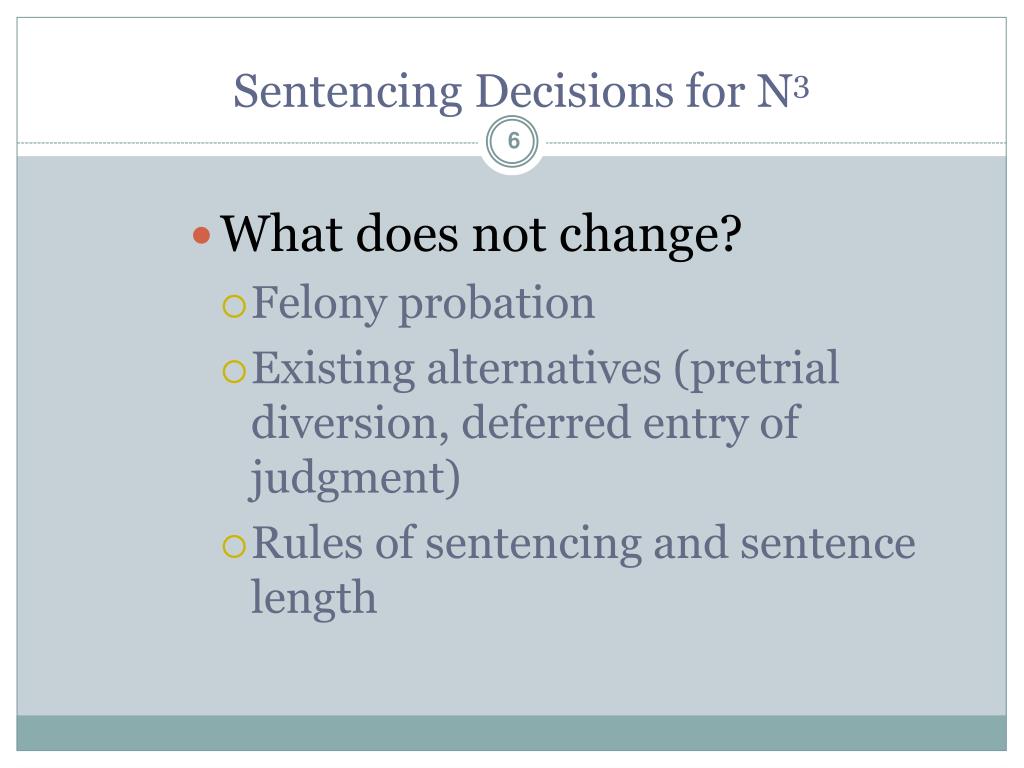Click the line 'Existing alternatives (pretrial'

coord(545,369)
